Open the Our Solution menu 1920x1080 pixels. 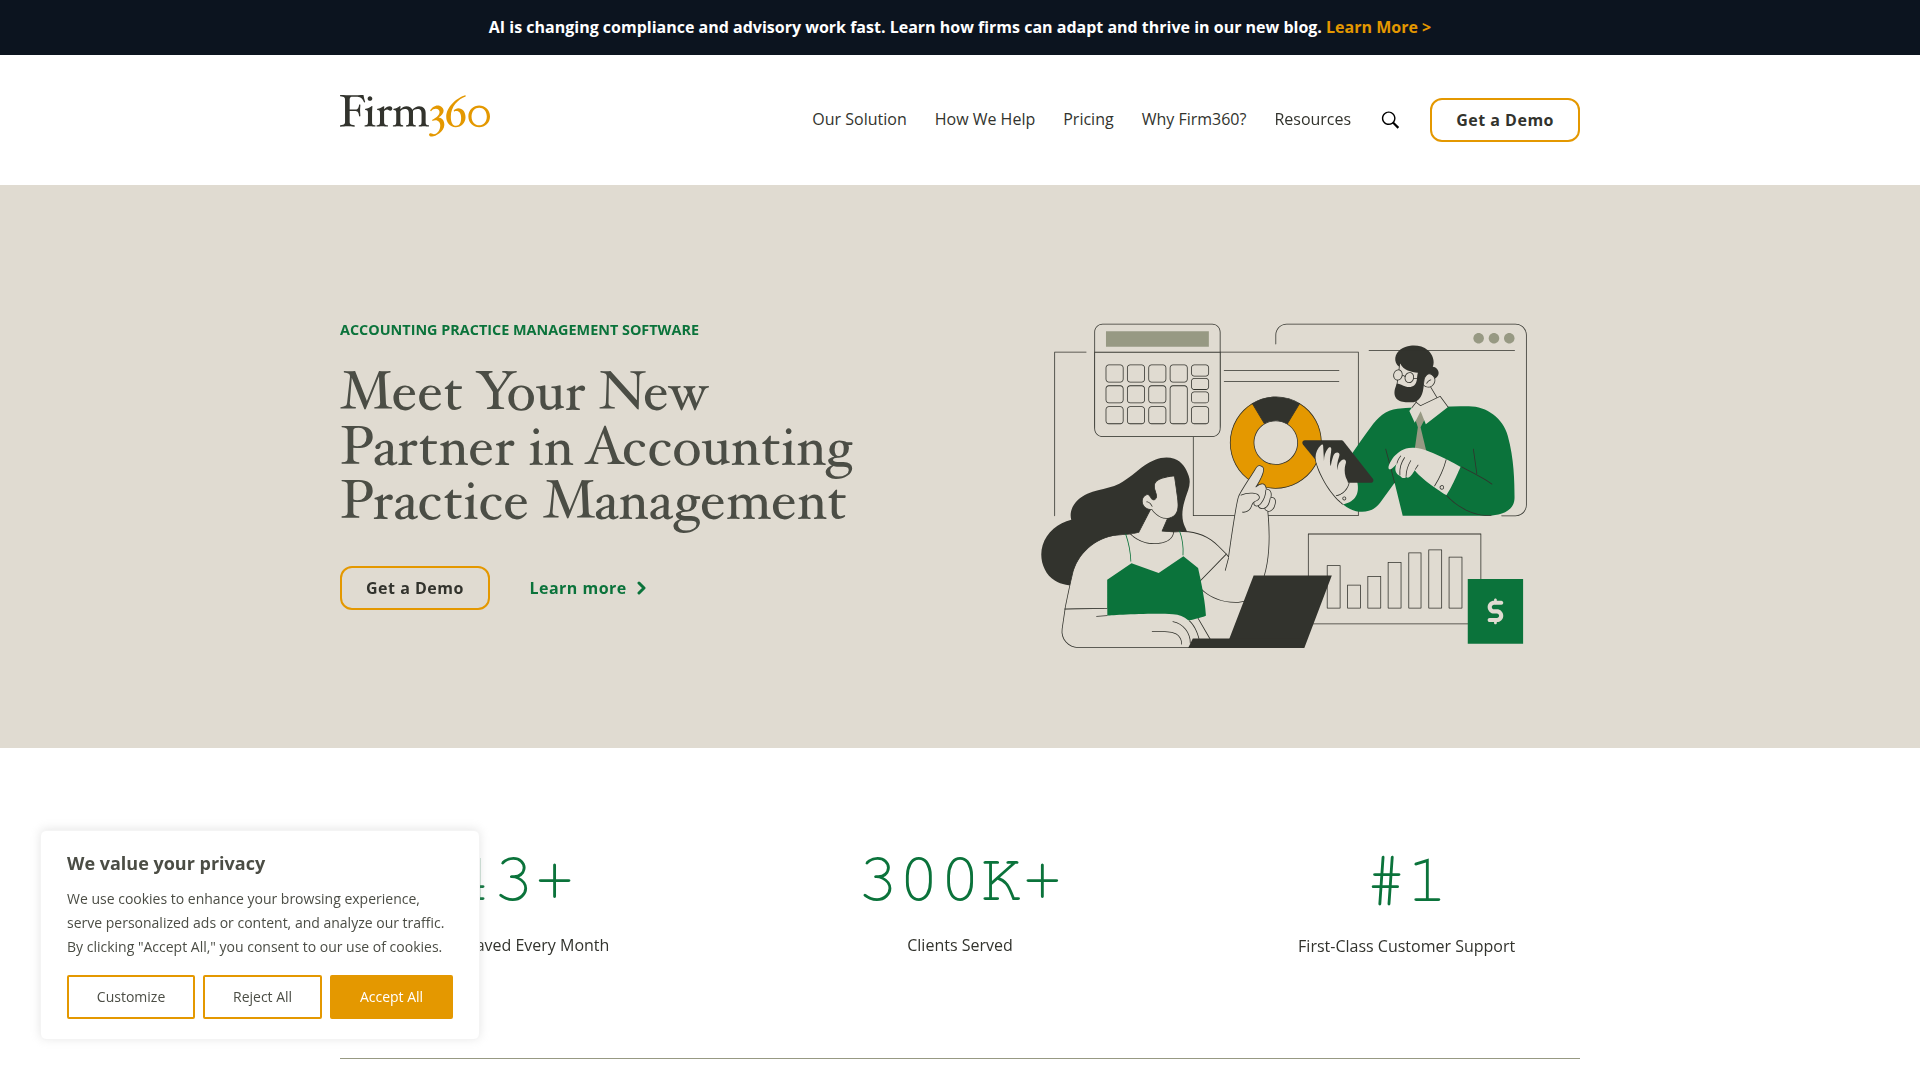click(x=859, y=120)
